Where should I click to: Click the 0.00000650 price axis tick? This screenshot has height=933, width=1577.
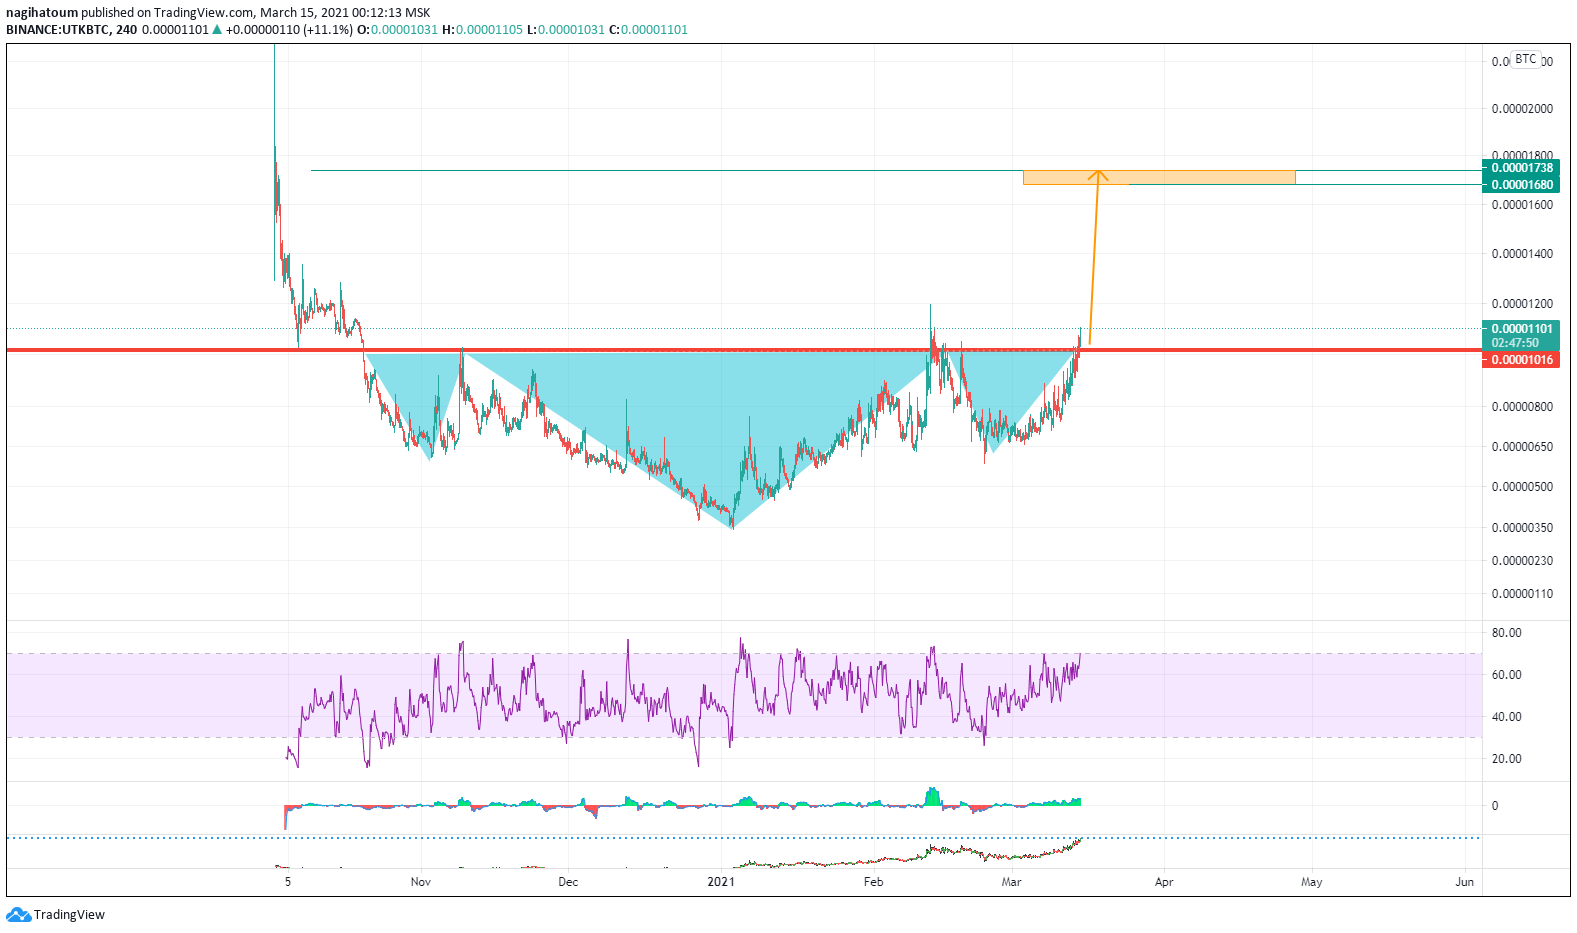(1522, 447)
